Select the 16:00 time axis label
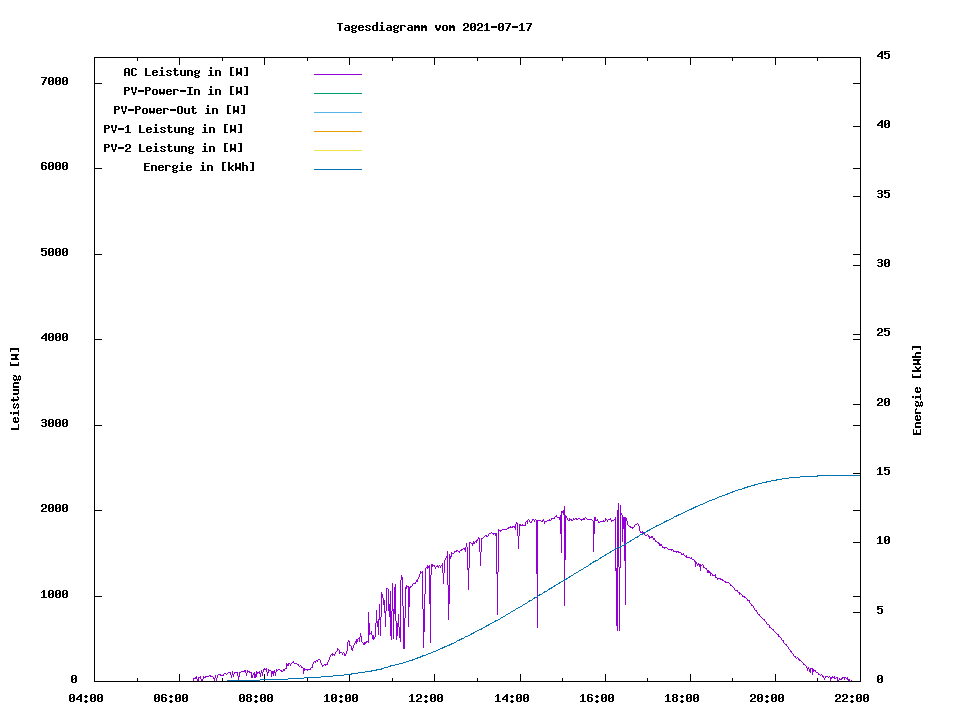The image size is (960, 720). coord(597,698)
